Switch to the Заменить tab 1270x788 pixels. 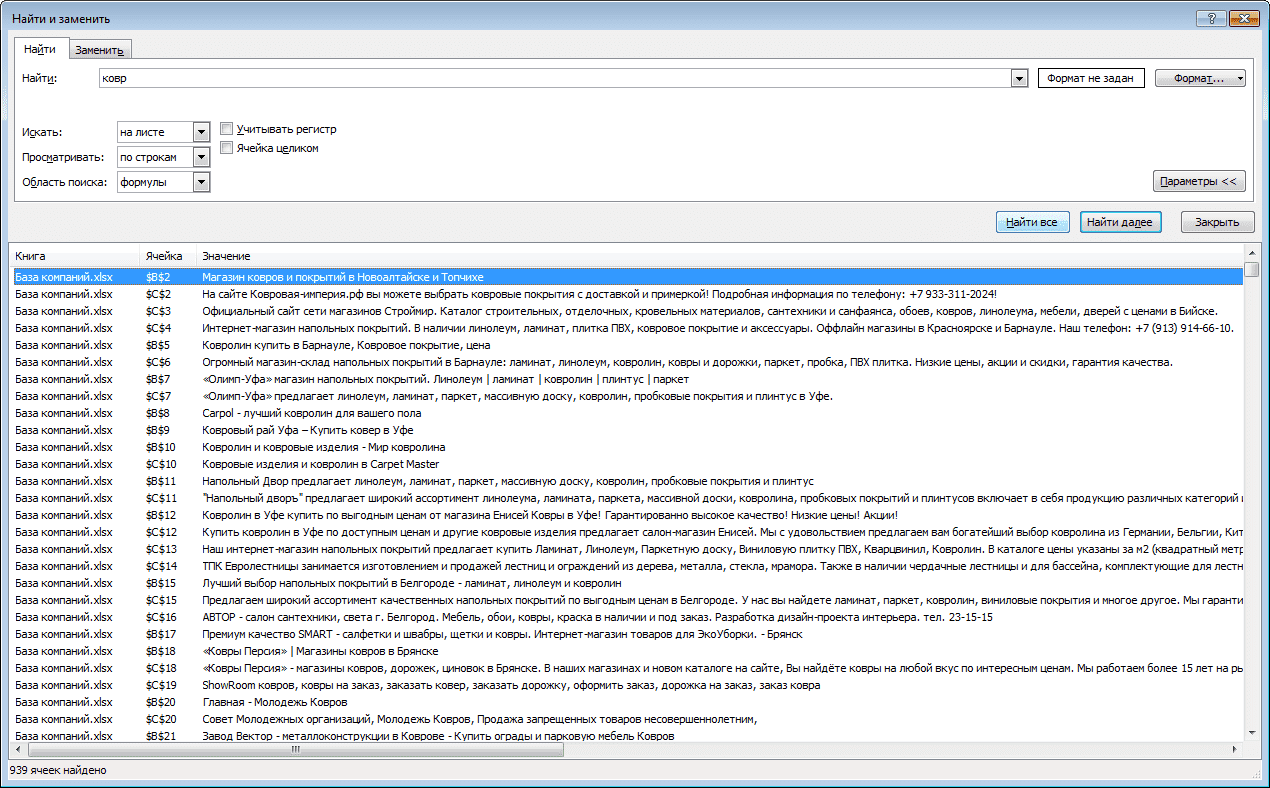[x=99, y=50]
